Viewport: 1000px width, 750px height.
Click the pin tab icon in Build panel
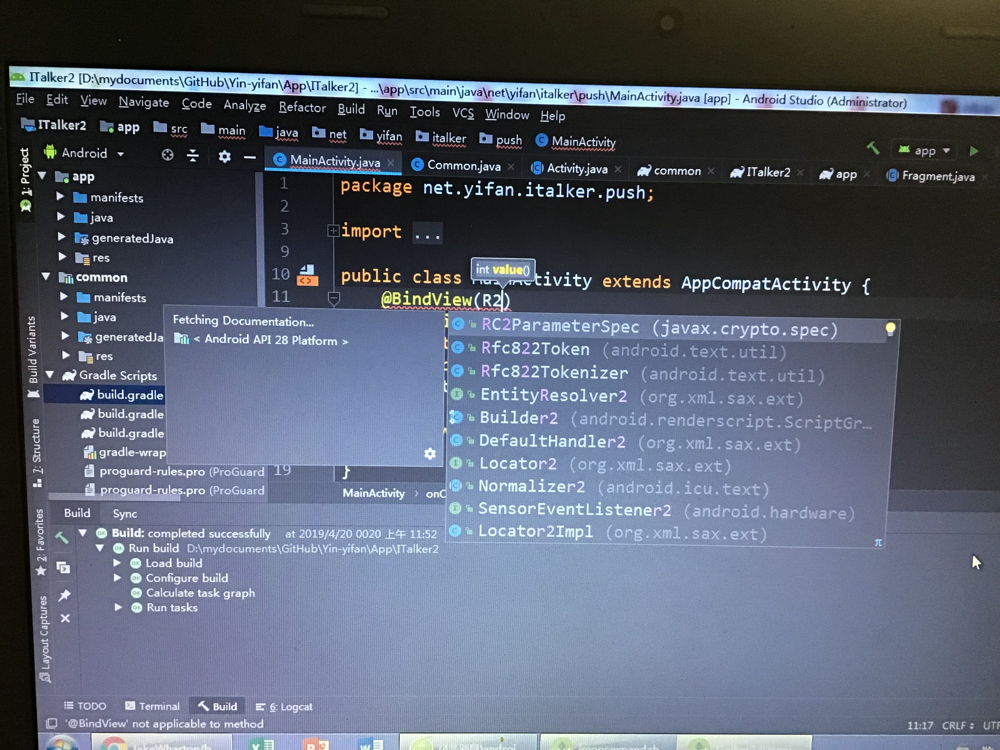click(64, 595)
